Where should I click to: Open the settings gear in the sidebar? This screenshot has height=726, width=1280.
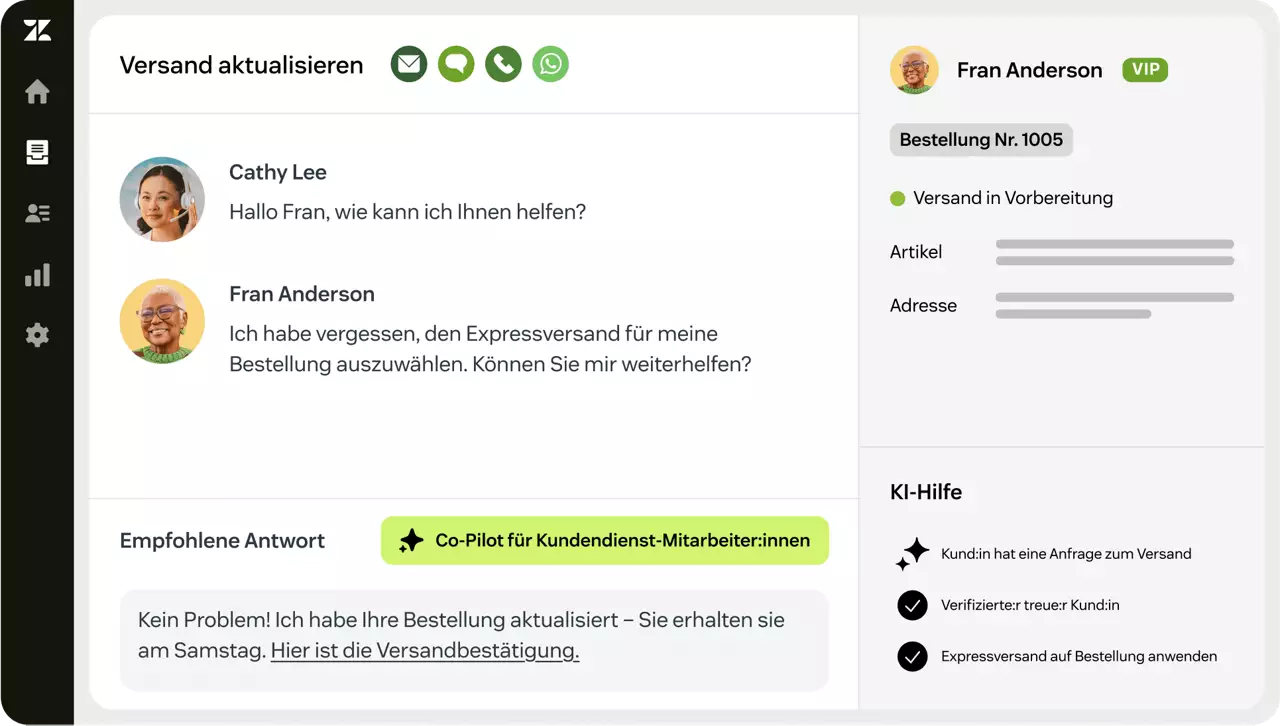click(37, 335)
